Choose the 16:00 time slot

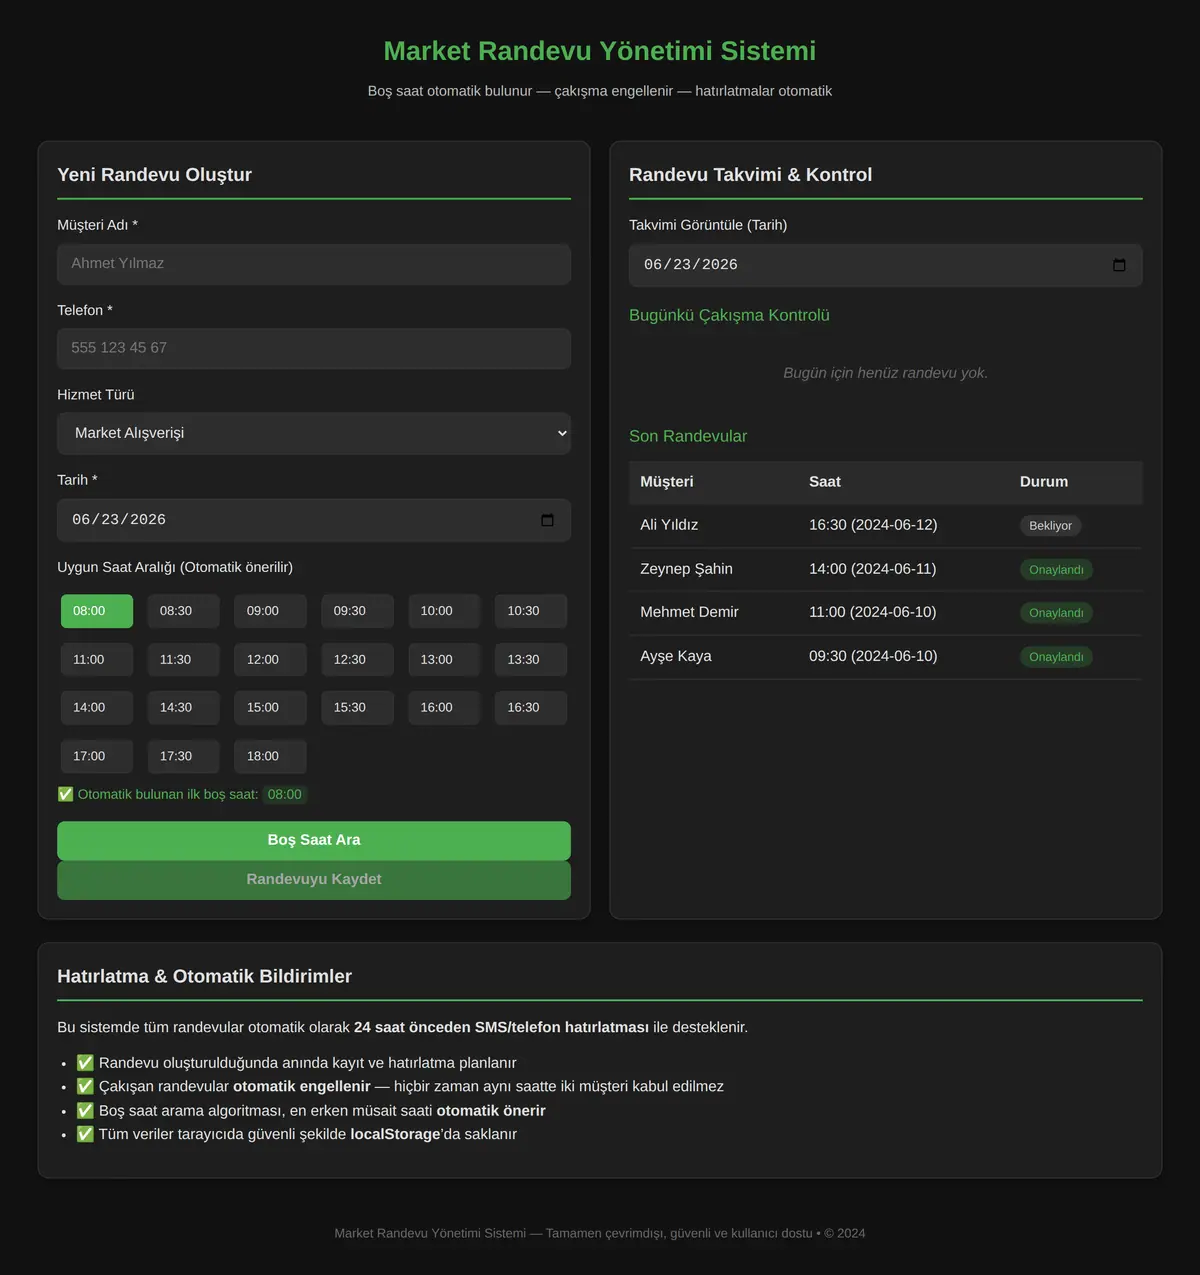[x=444, y=708]
